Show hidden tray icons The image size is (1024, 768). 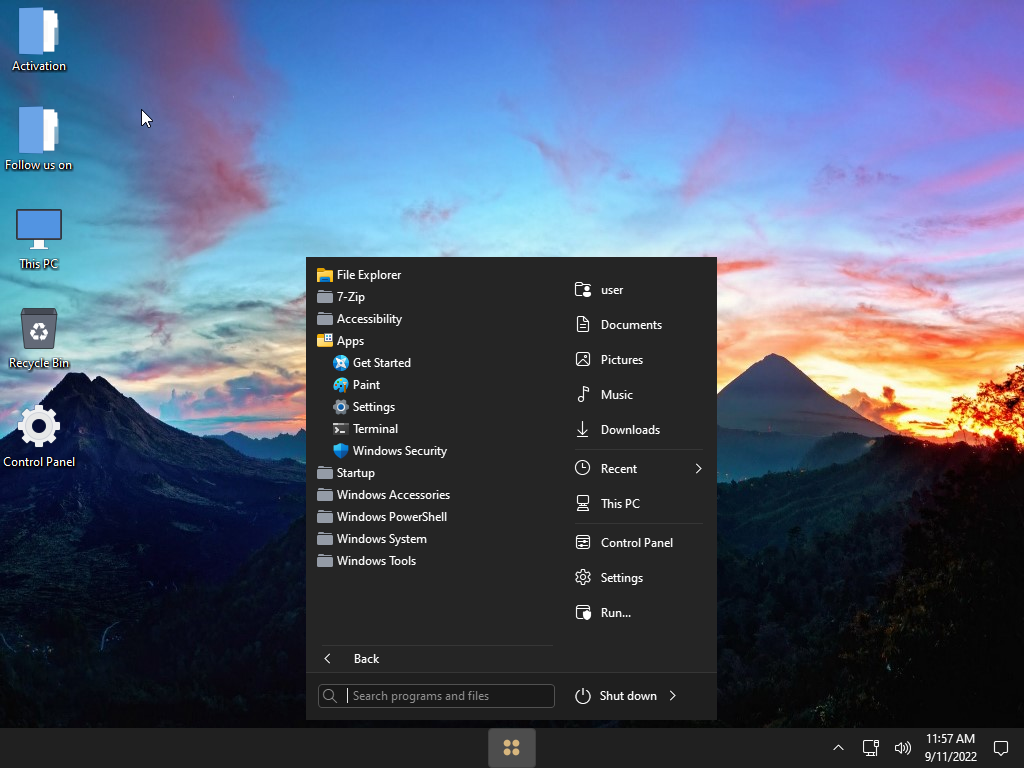pyautogui.click(x=839, y=748)
